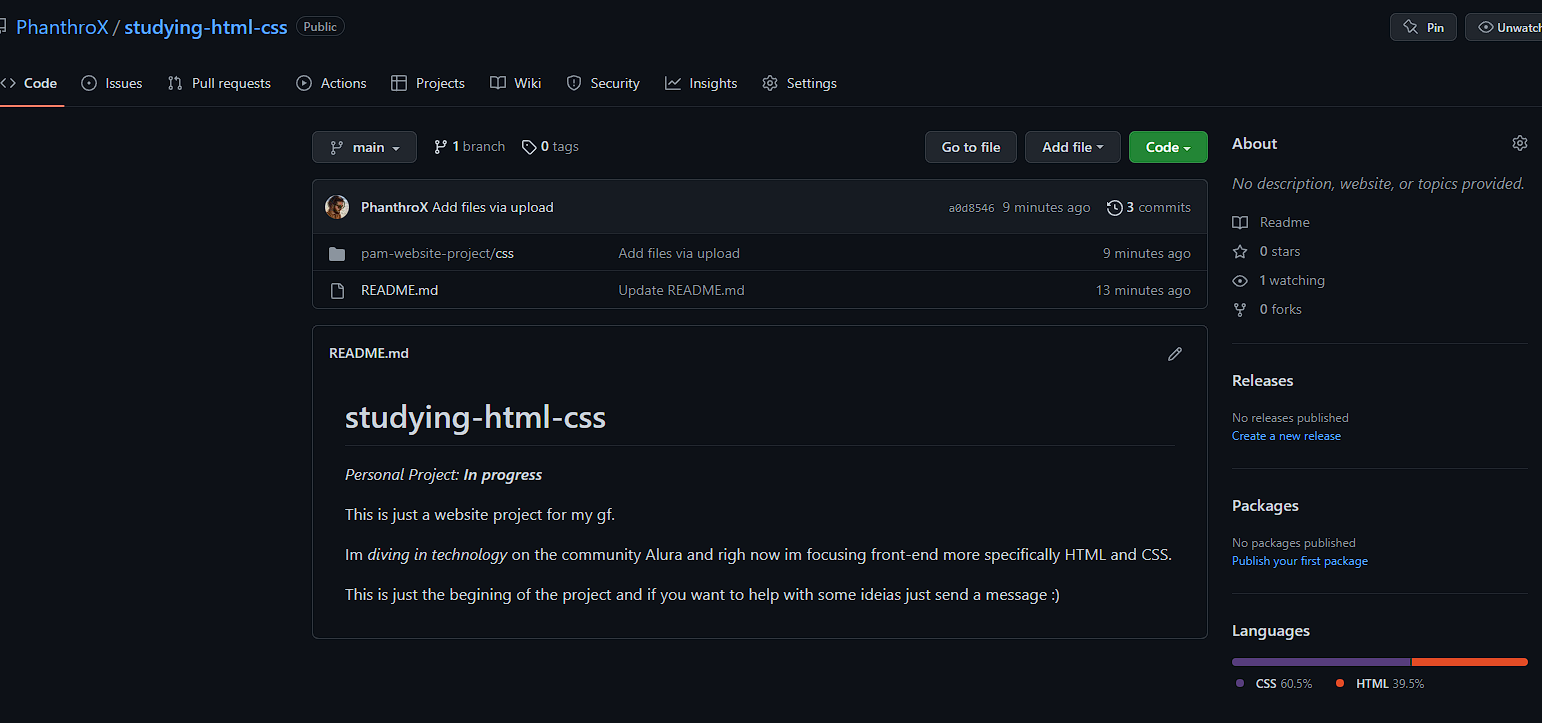Click the tag icon next to 0 tags
This screenshot has width=1542, height=723.
pyautogui.click(x=529, y=147)
